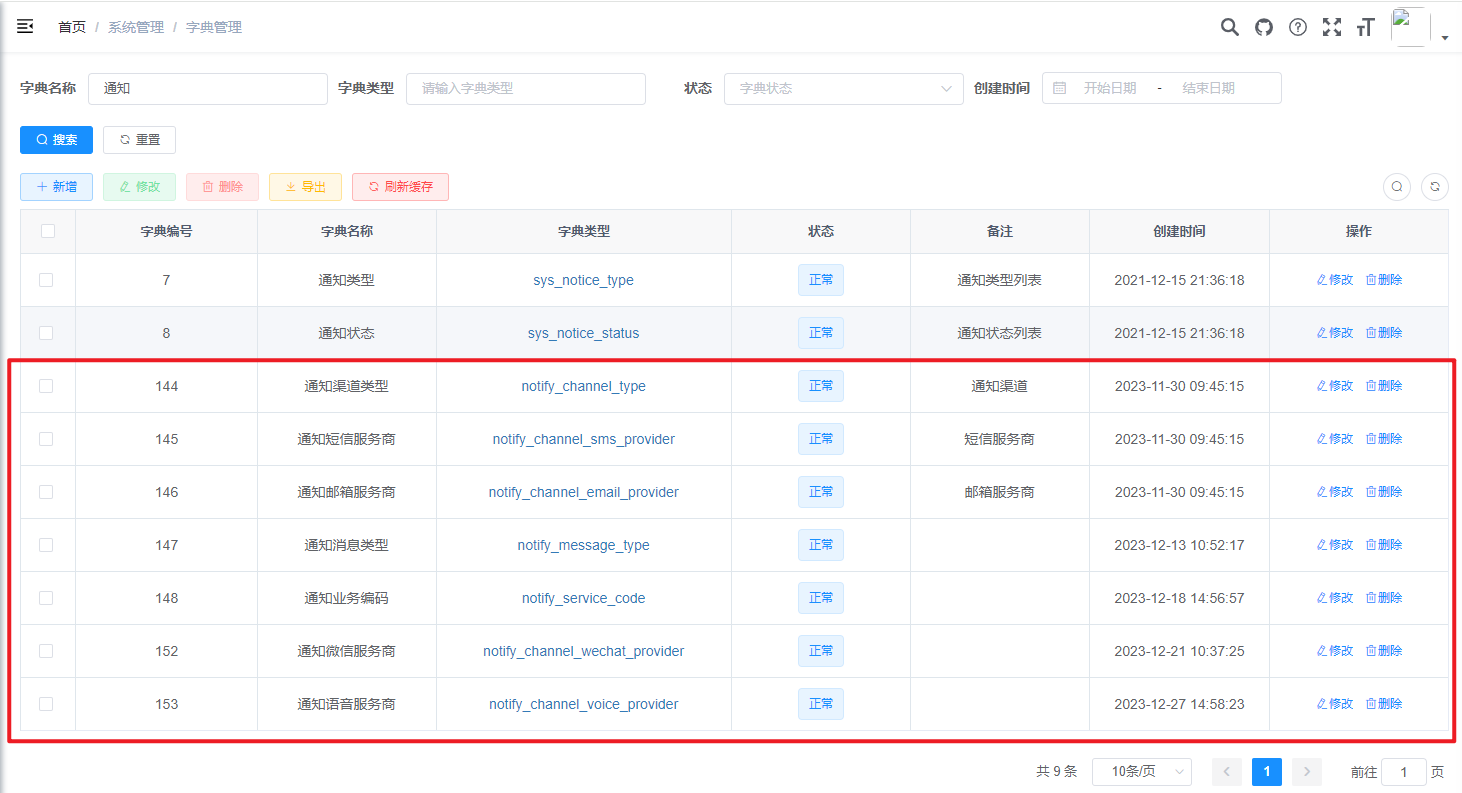Expand the 10条/页 page size selector
The image size is (1462, 793).
point(1141,771)
